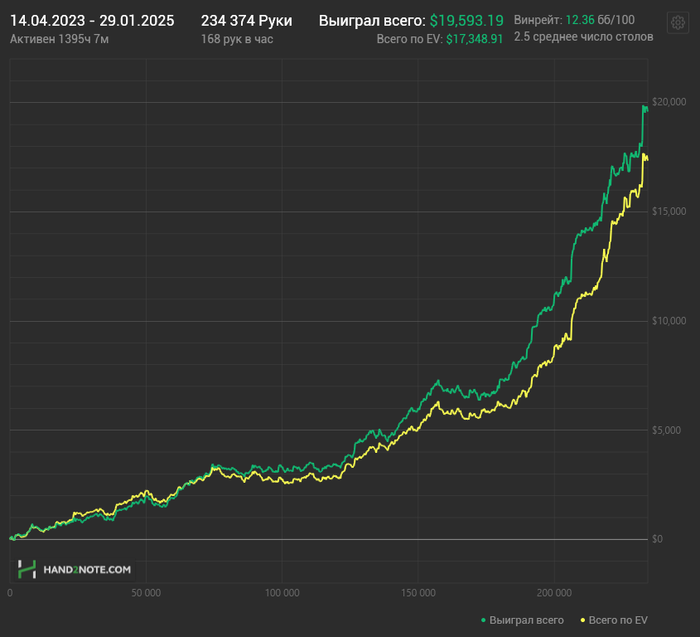The image size is (700, 637).
Task: Click the 'Всего по EV:' header label
Action: [x=409, y=39]
